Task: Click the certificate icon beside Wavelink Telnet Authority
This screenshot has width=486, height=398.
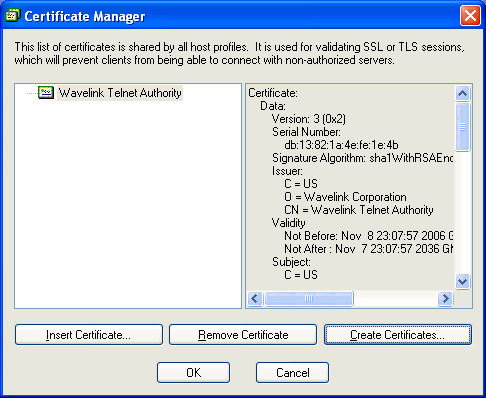Action: coord(46,92)
